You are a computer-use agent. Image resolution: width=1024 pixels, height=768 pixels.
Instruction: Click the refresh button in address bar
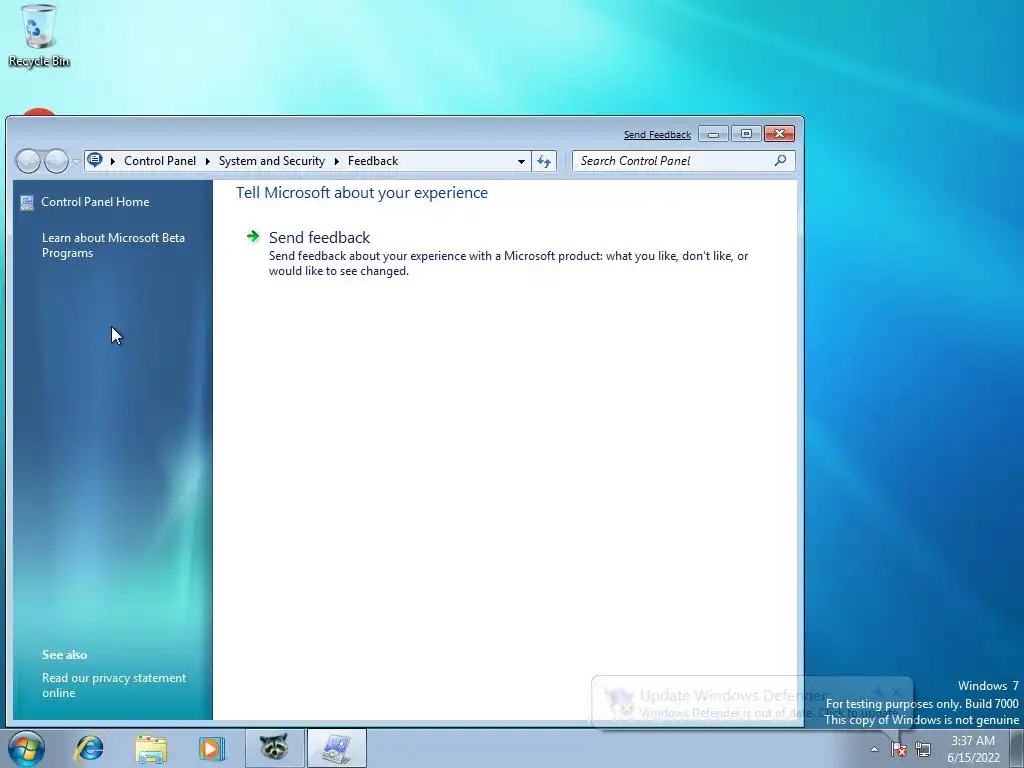click(544, 161)
